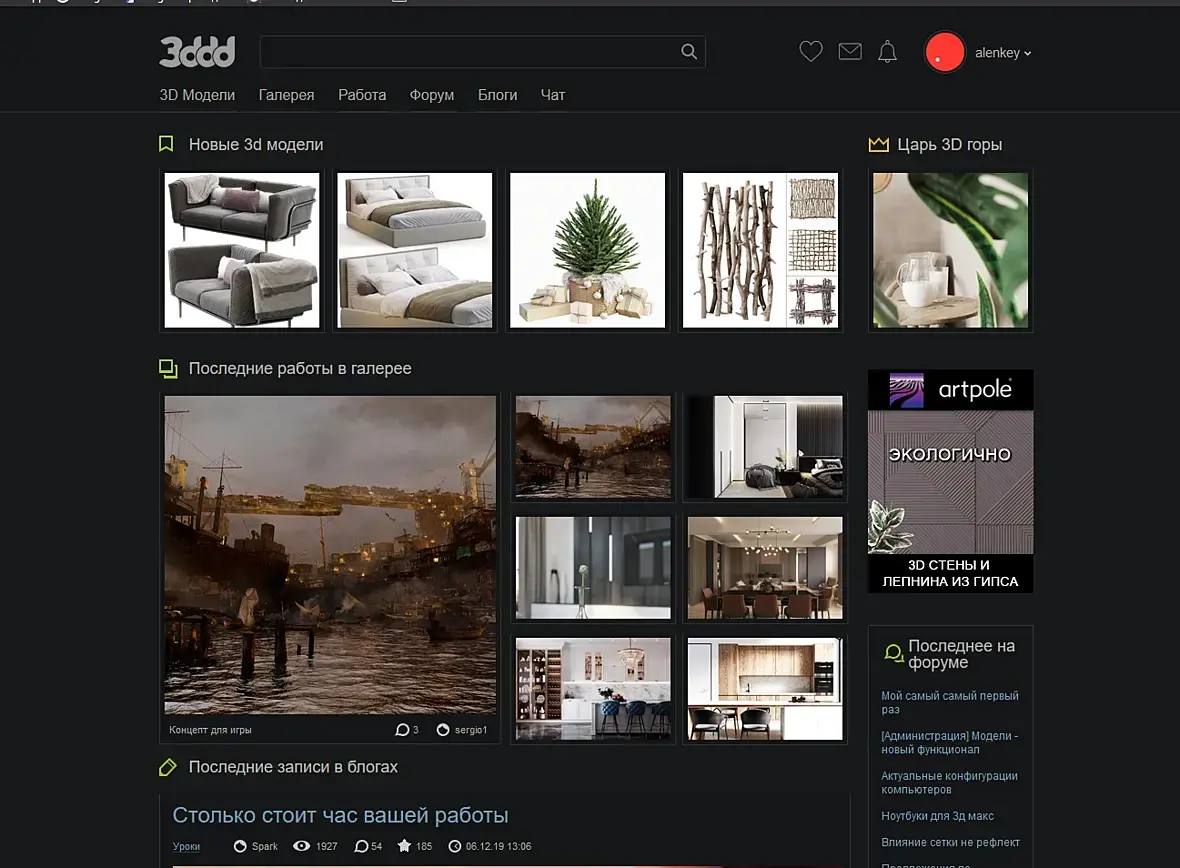Open the vase and dark panels thumbnail
The height and width of the screenshot is (868, 1180).
pyautogui.click(x=593, y=568)
